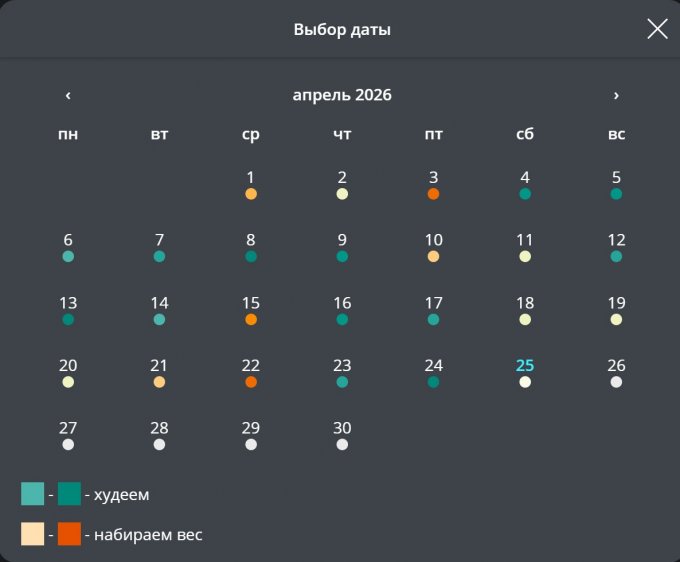
Task: Go to next month arrow
Action: [616, 96]
